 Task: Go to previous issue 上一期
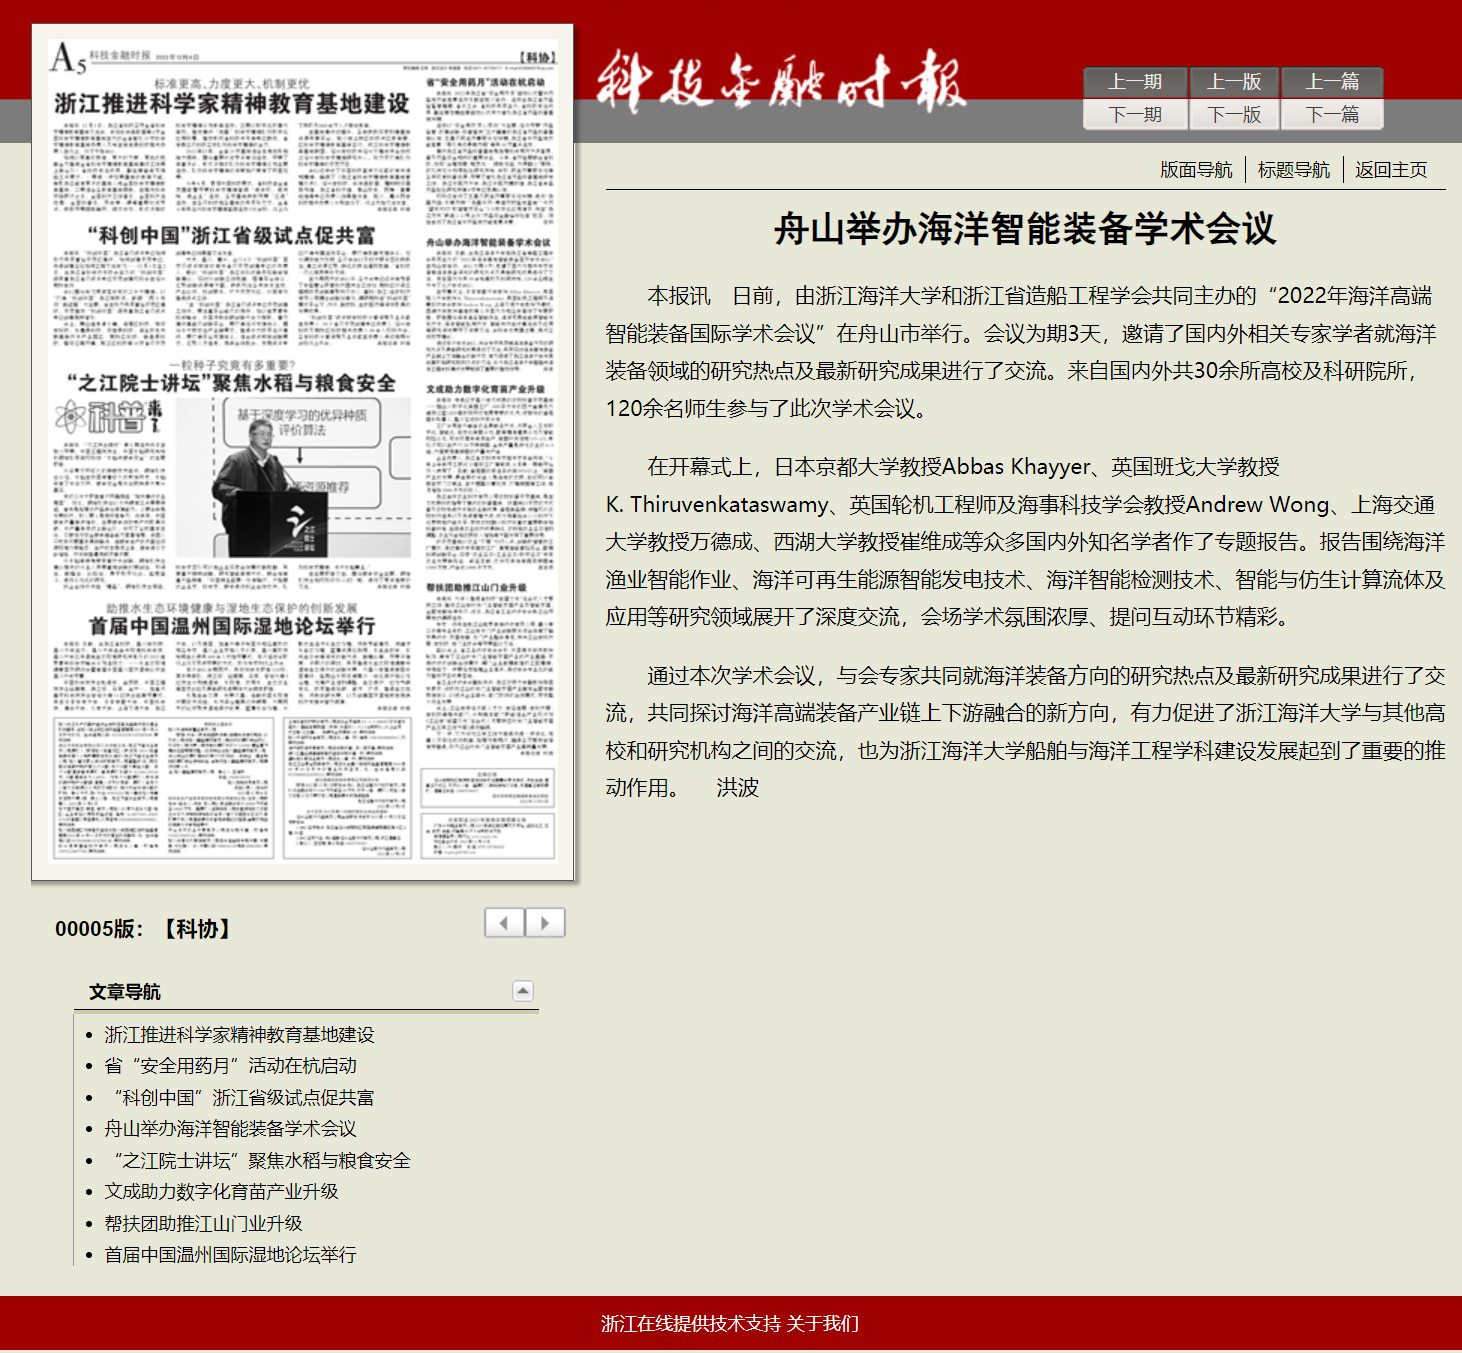[1135, 82]
